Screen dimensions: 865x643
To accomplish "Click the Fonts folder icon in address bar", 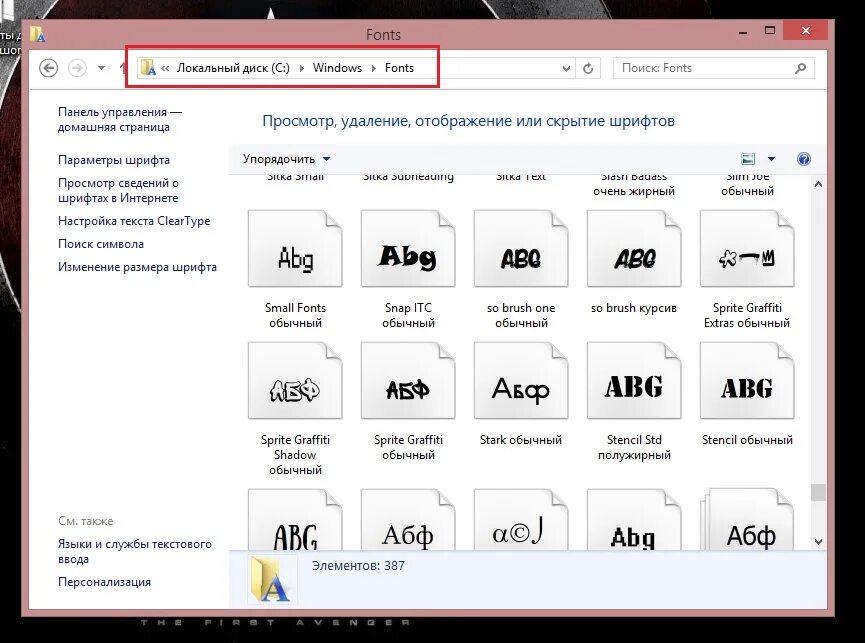I will (x=148, y=68).
